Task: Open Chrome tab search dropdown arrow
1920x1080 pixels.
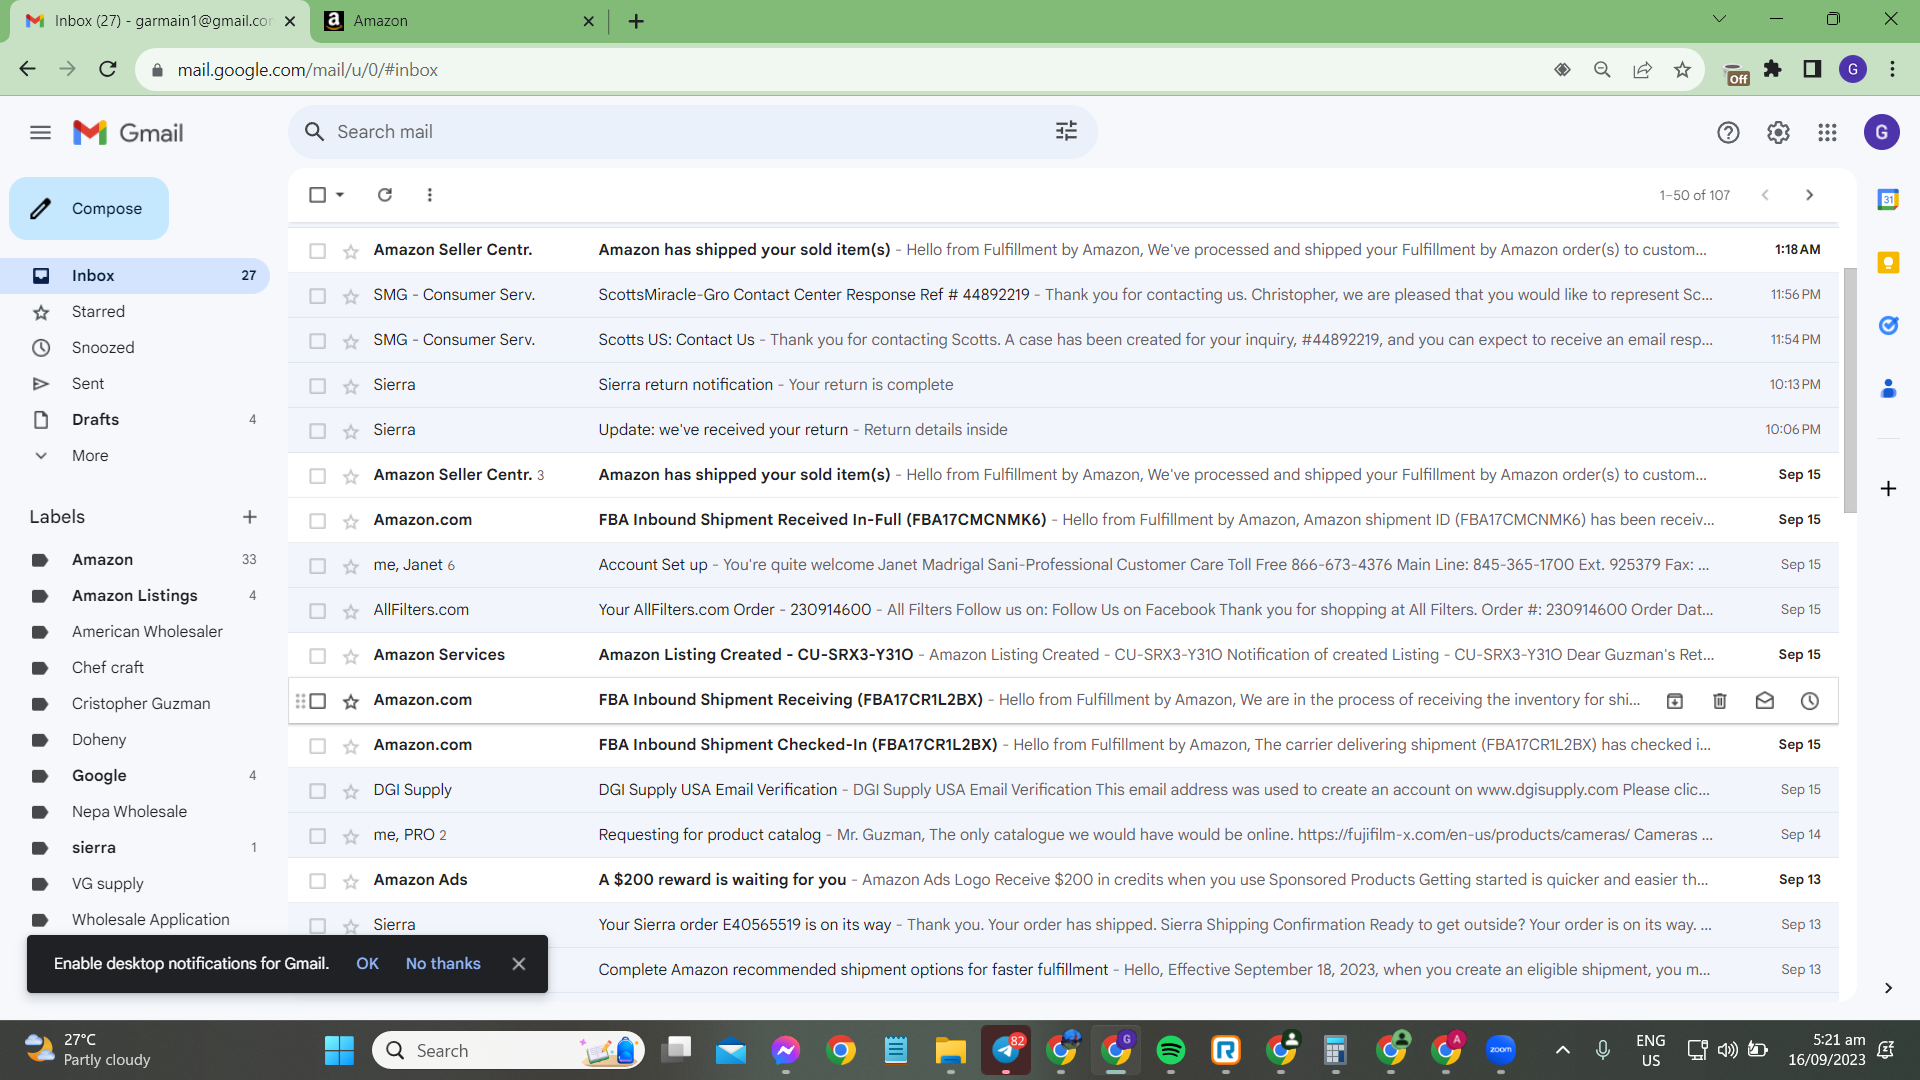Action: click(1719, 19)
